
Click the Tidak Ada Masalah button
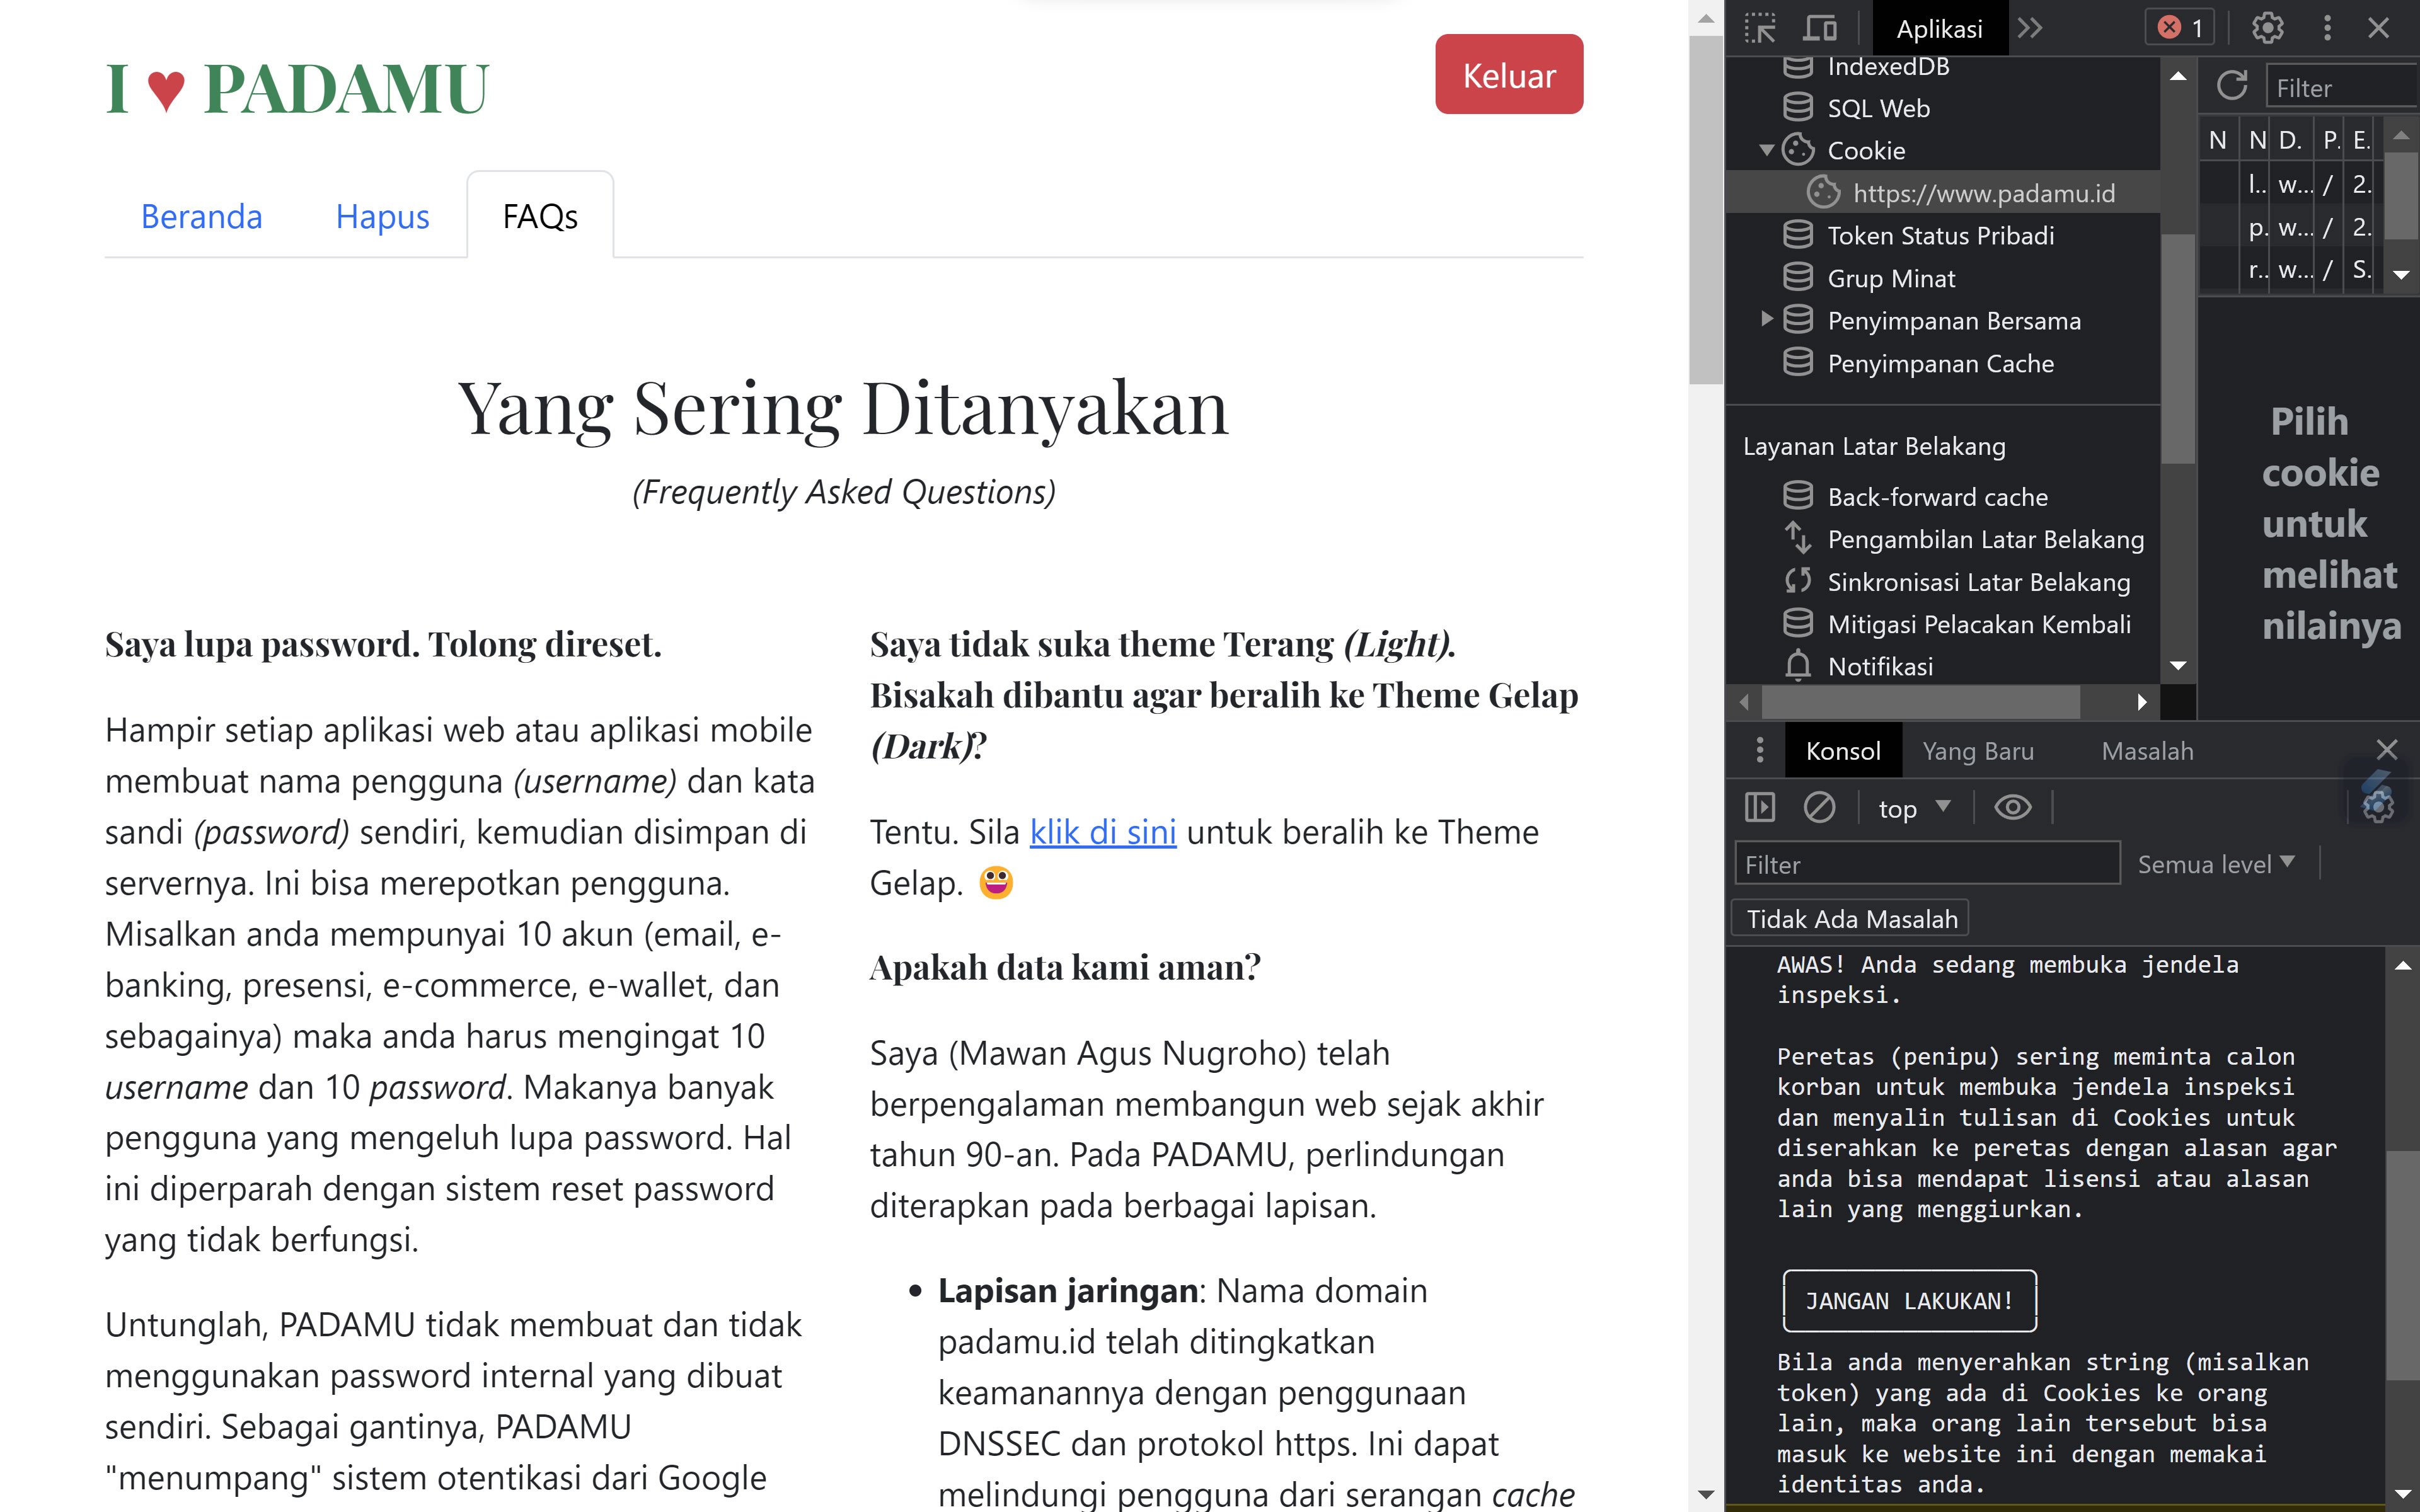click(1851, 919)
